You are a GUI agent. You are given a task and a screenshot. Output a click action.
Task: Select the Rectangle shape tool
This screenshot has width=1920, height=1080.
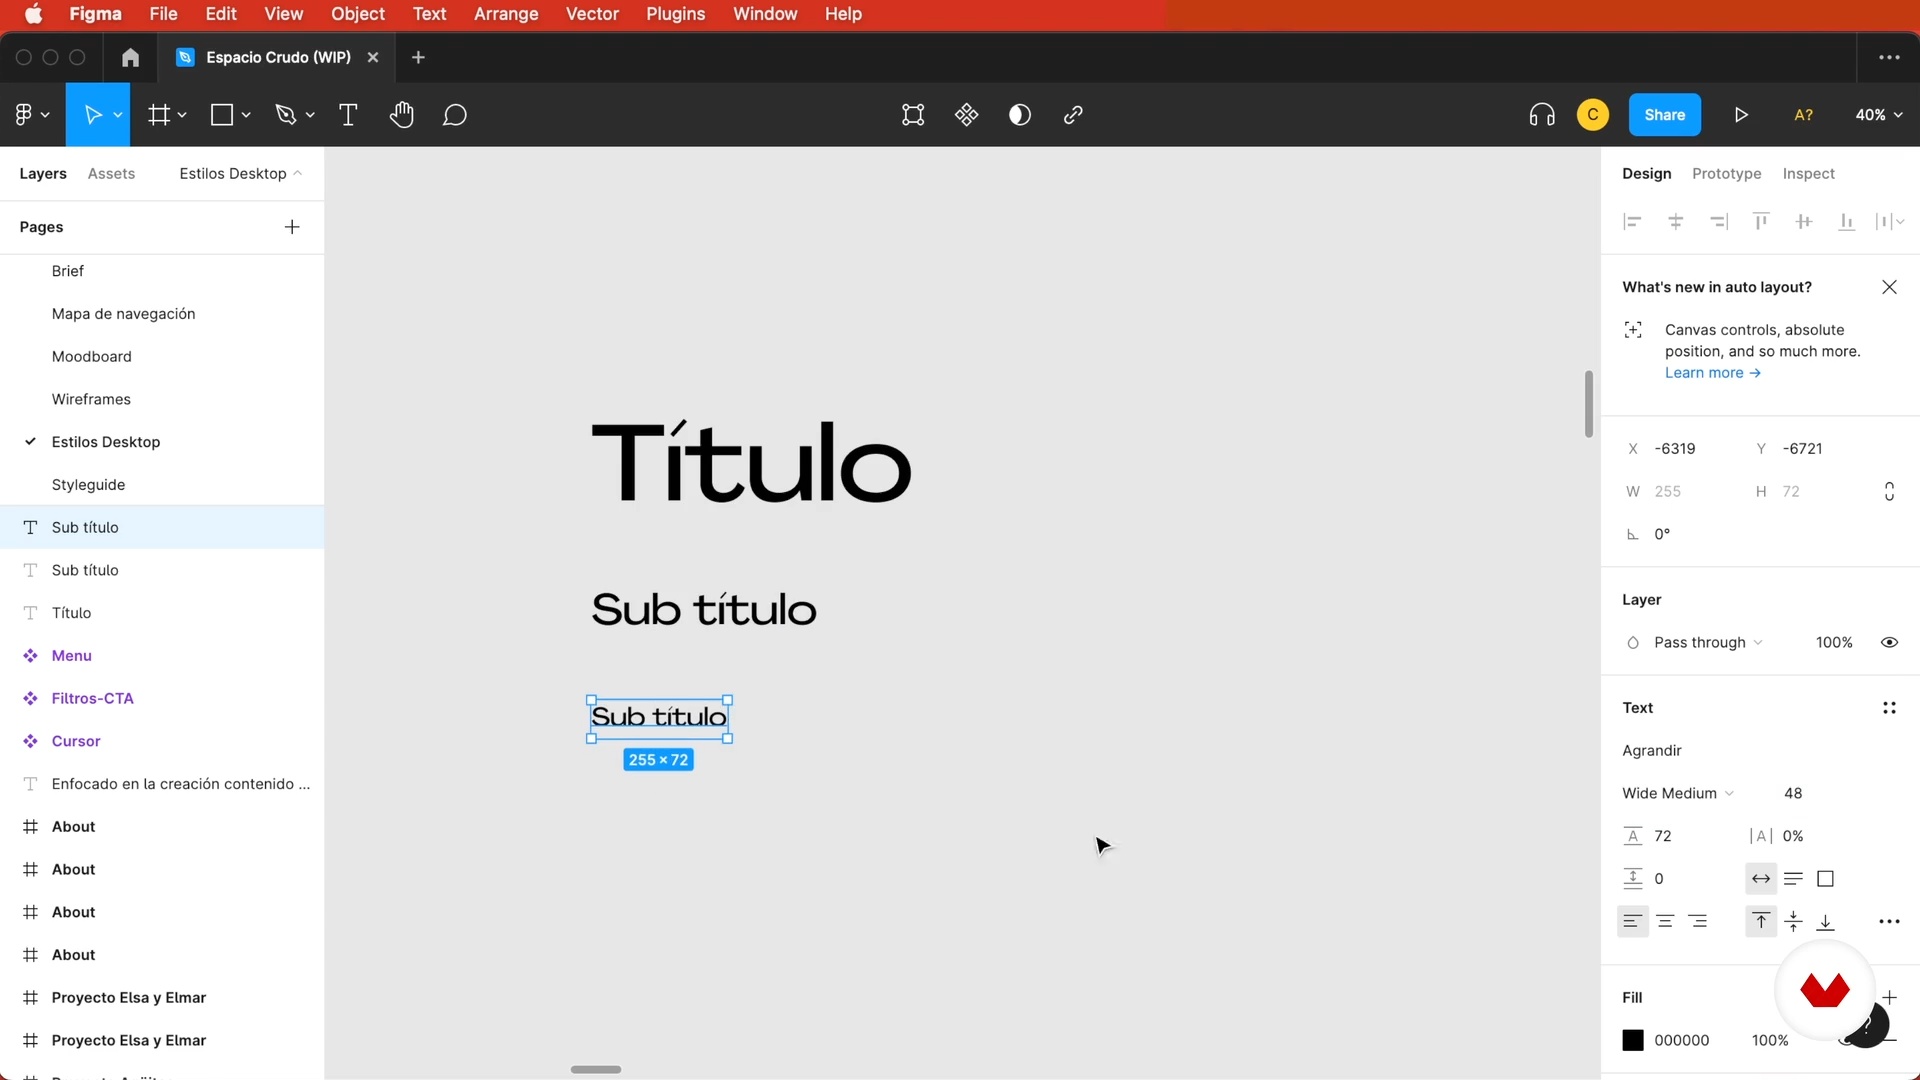click(x=221, y=115)
